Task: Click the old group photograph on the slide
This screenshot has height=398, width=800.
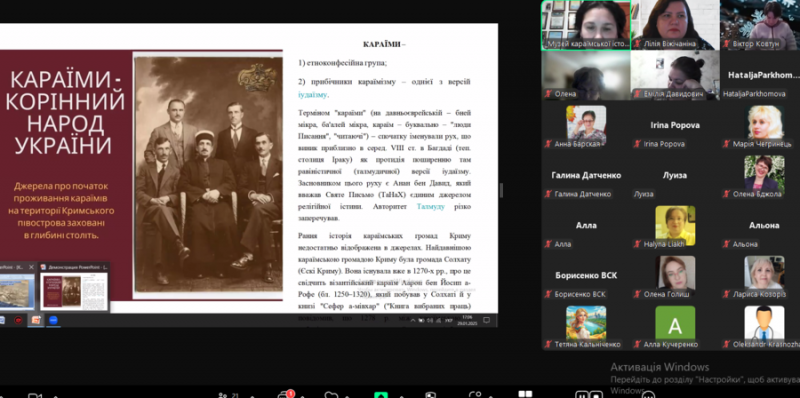Action: click(208, 175)
